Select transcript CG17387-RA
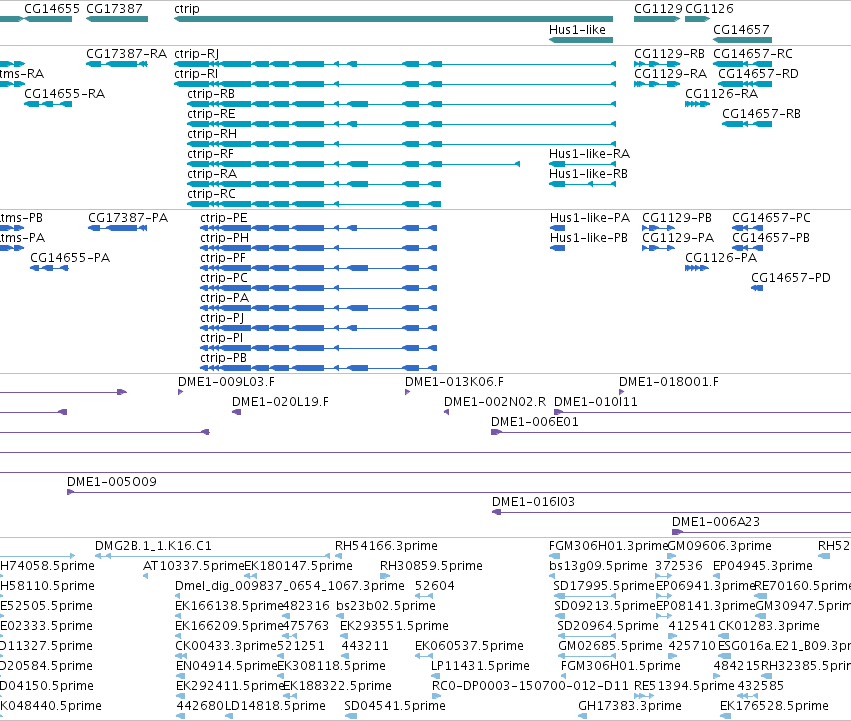This screenshot has width=851, height=721. click(126, 54)
